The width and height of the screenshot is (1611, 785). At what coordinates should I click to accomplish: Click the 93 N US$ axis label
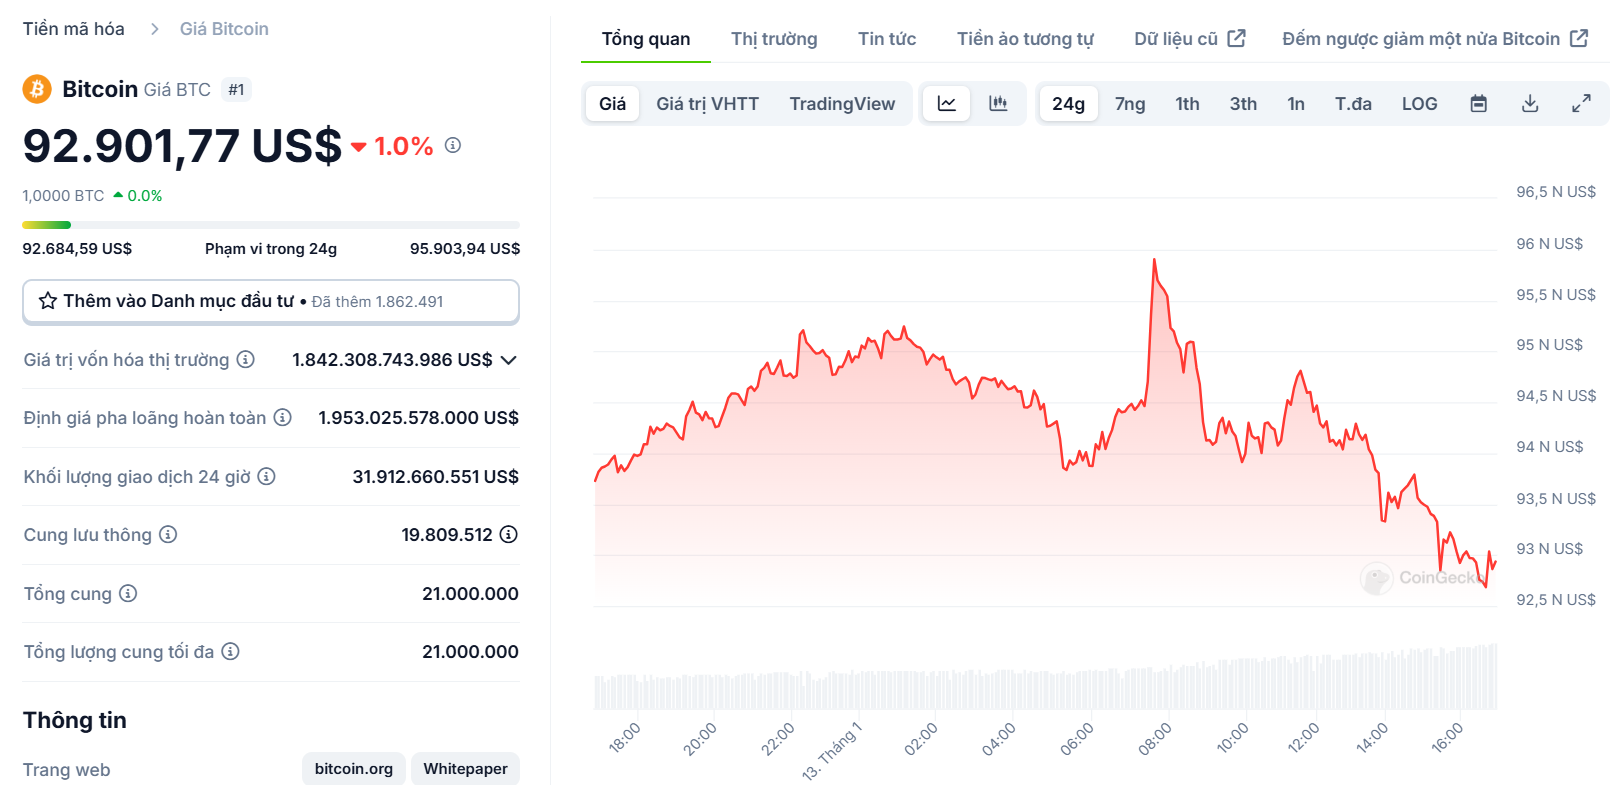point(1550,549)
